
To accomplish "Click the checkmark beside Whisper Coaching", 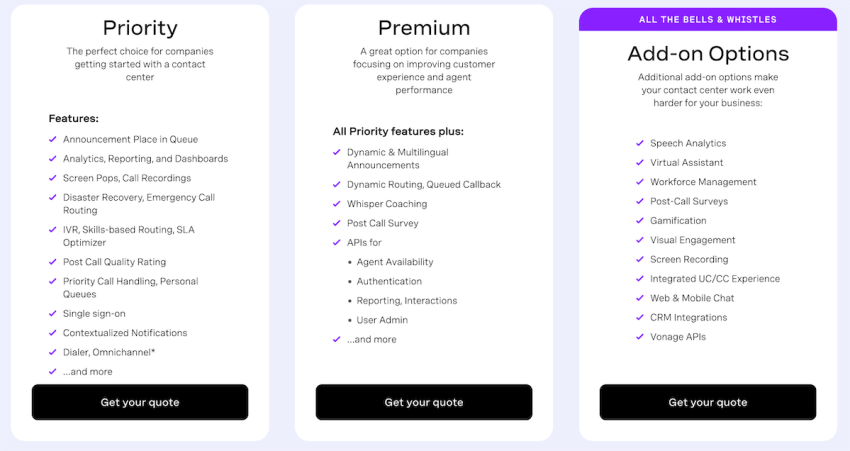I will point(337,204).
